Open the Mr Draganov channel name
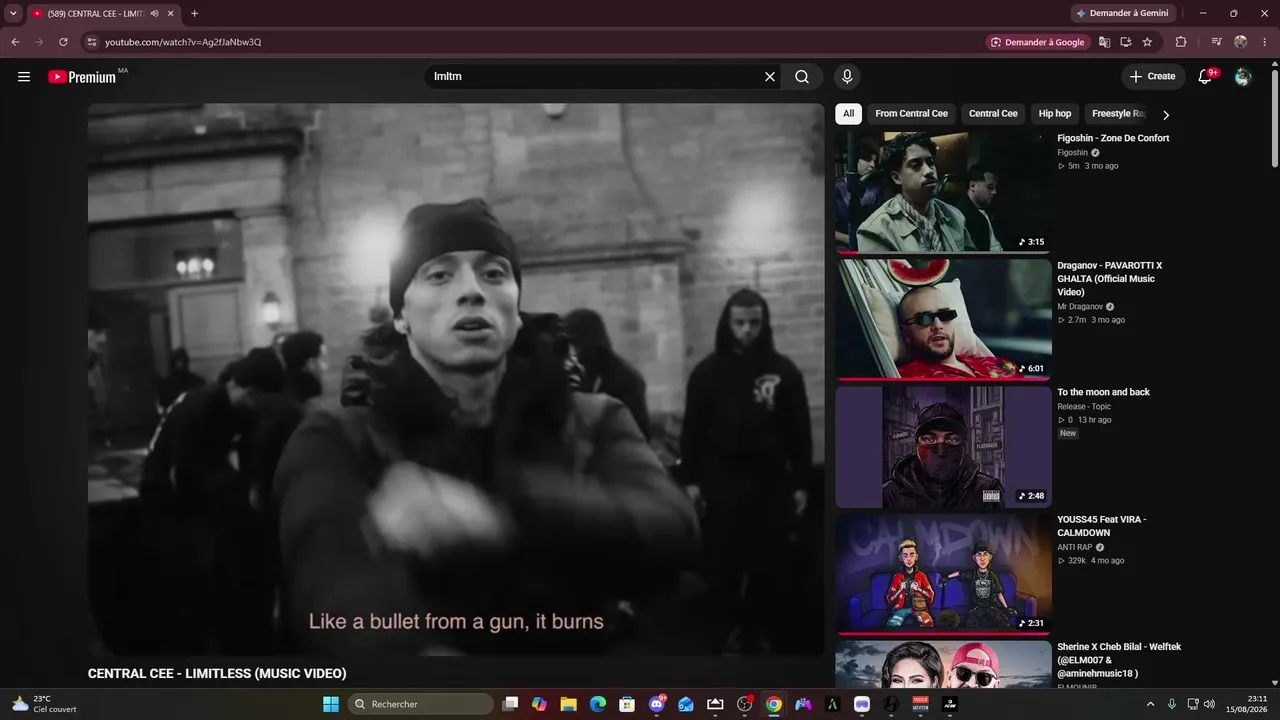 1080,307
